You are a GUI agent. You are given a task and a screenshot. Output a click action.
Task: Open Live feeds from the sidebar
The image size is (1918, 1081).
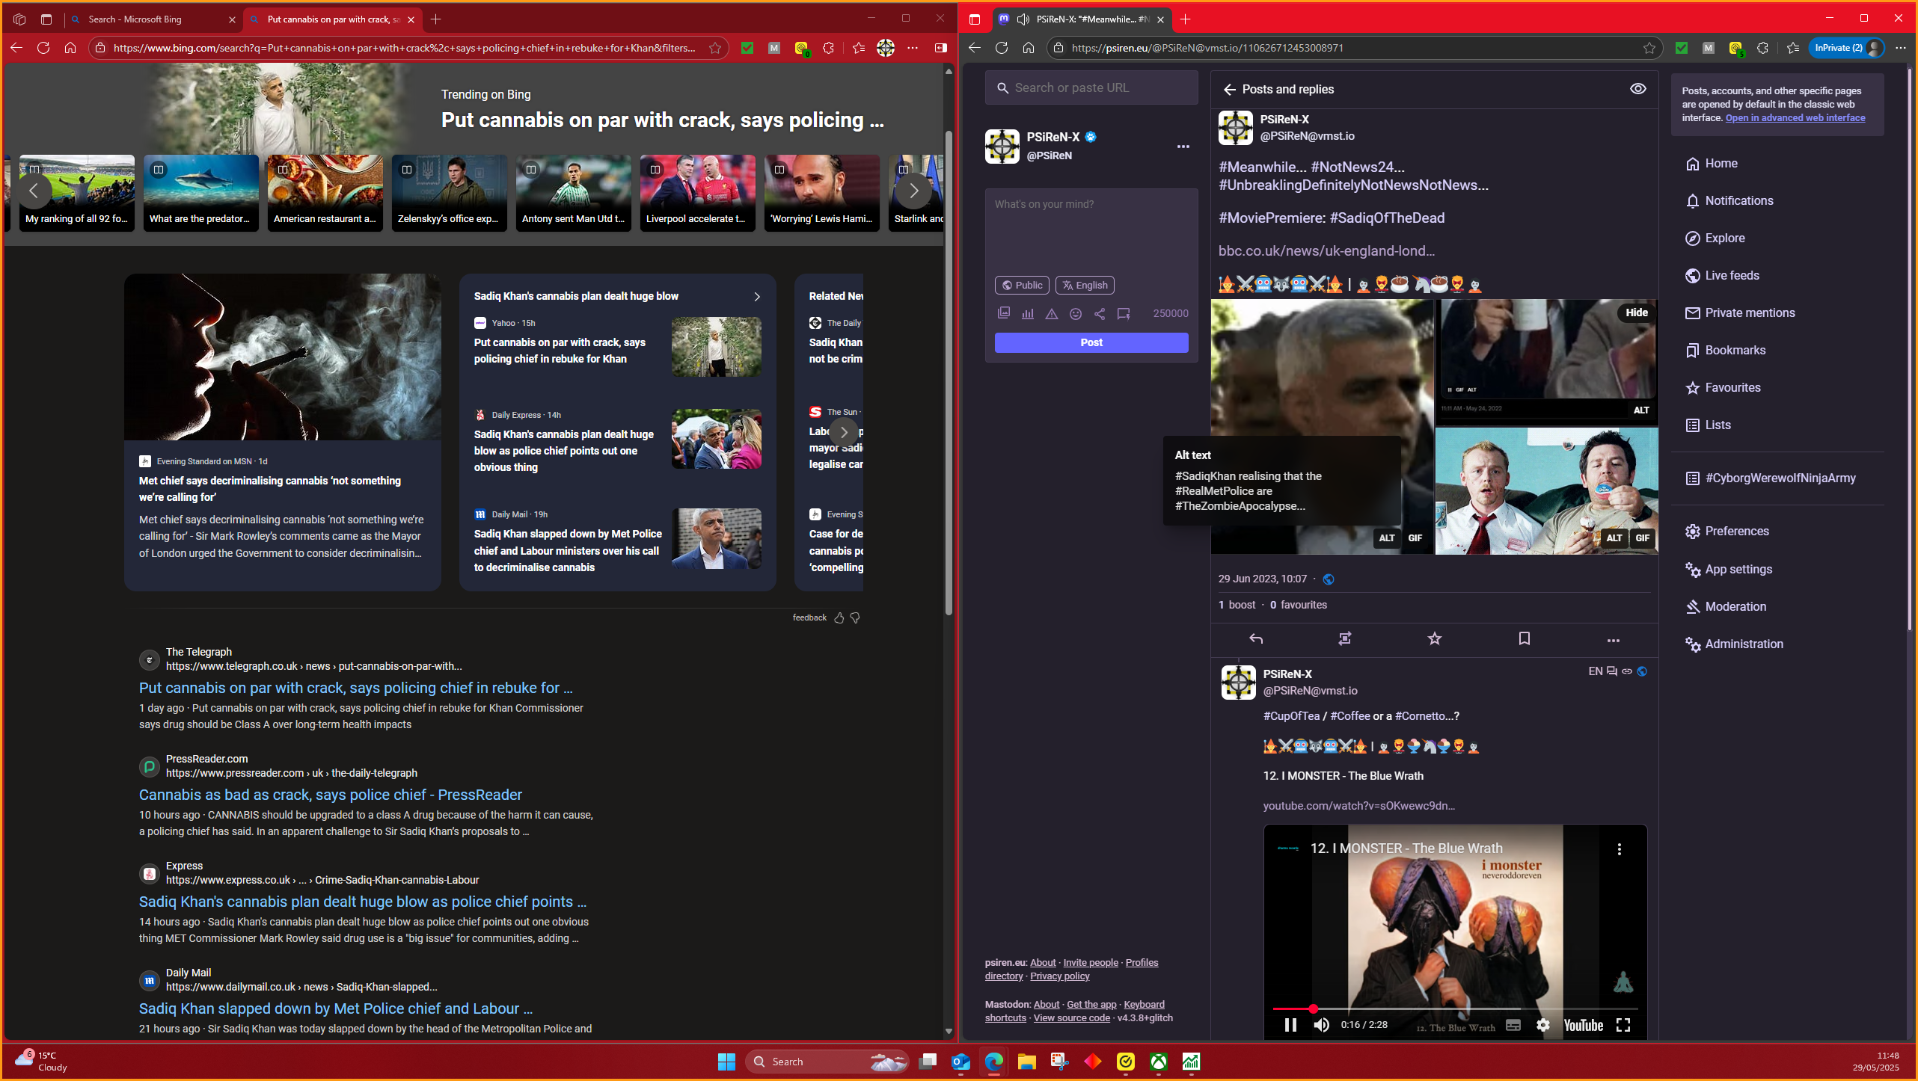(1722, 276)
